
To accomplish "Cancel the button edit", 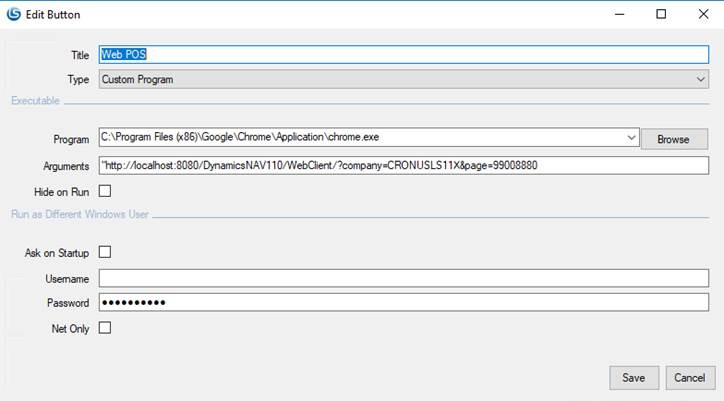I will (690, 377).
